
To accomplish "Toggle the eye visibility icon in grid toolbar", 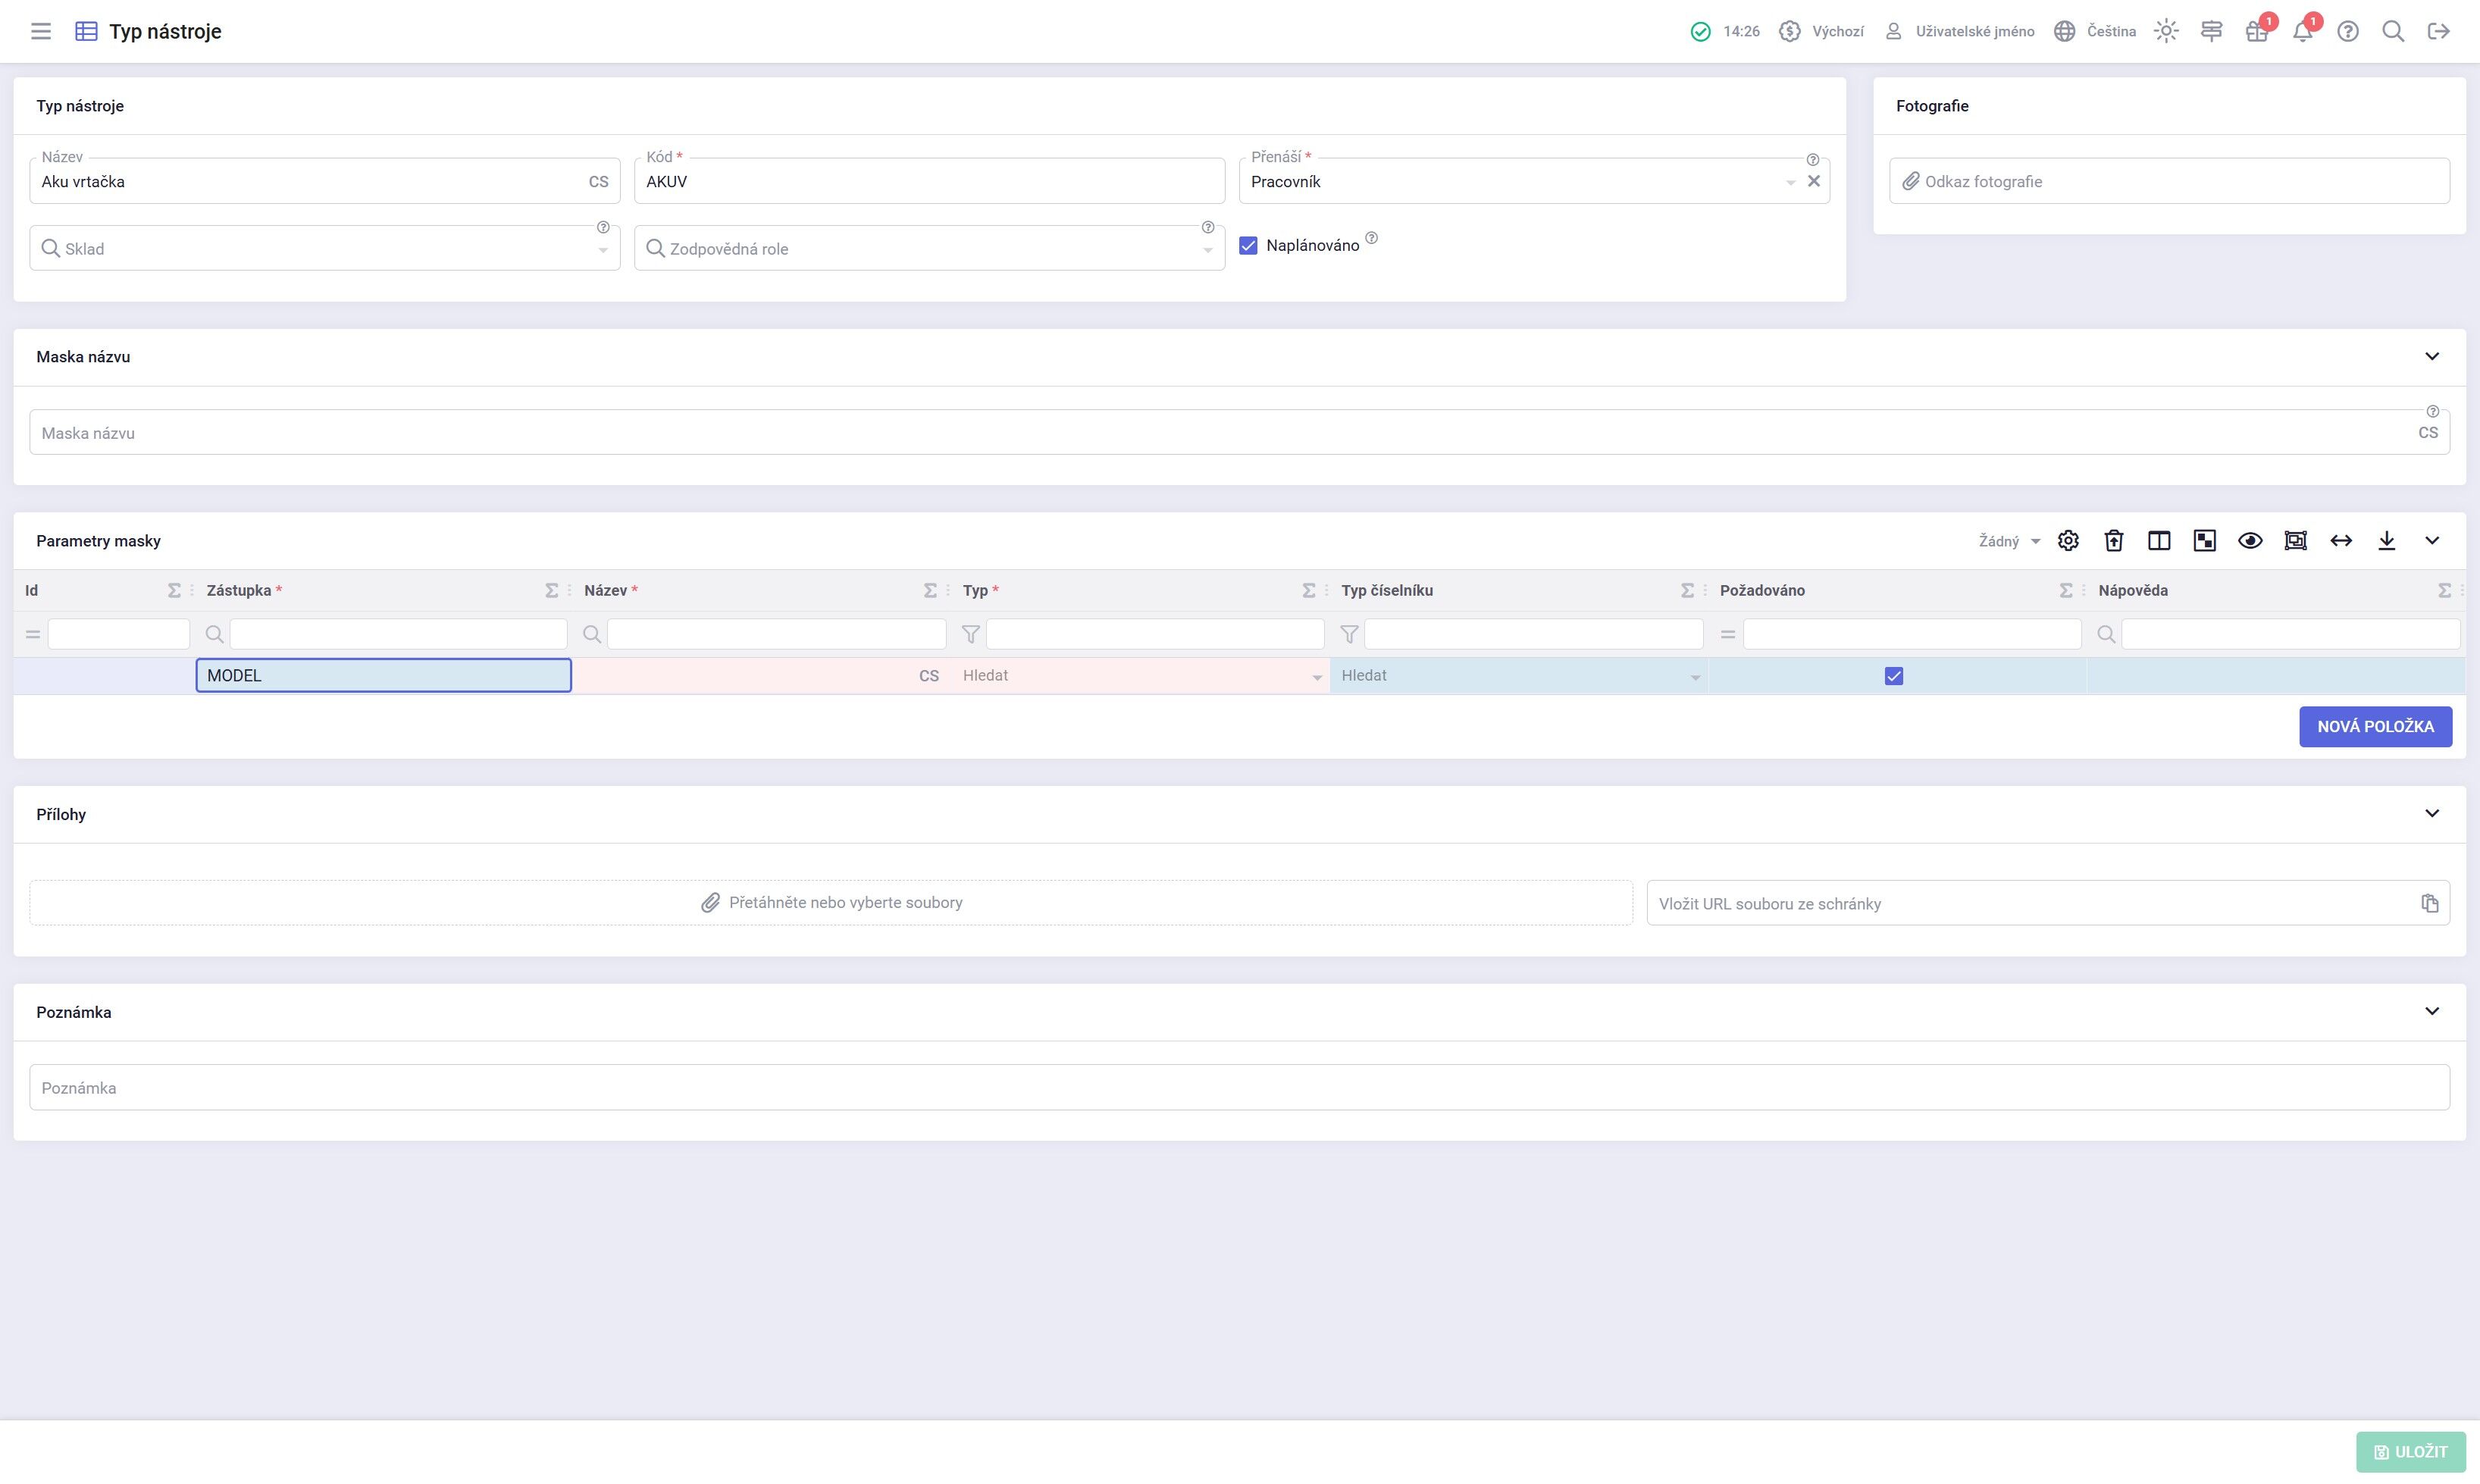I will click(2250, 541).
